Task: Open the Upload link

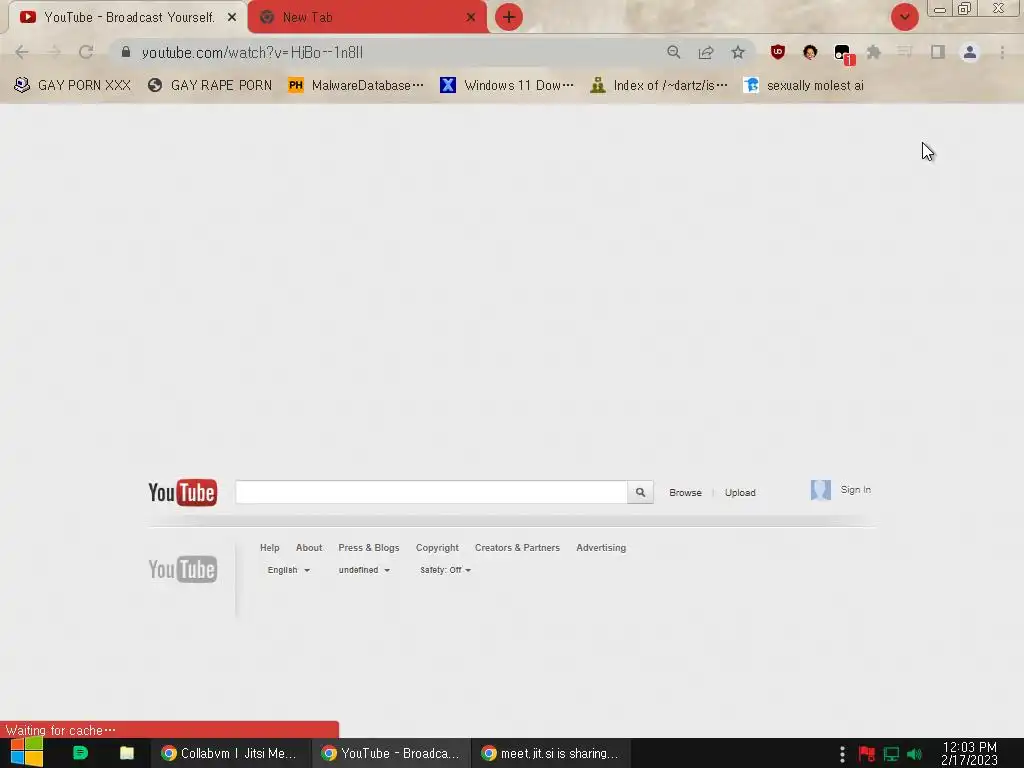Action: coord(740,492)
